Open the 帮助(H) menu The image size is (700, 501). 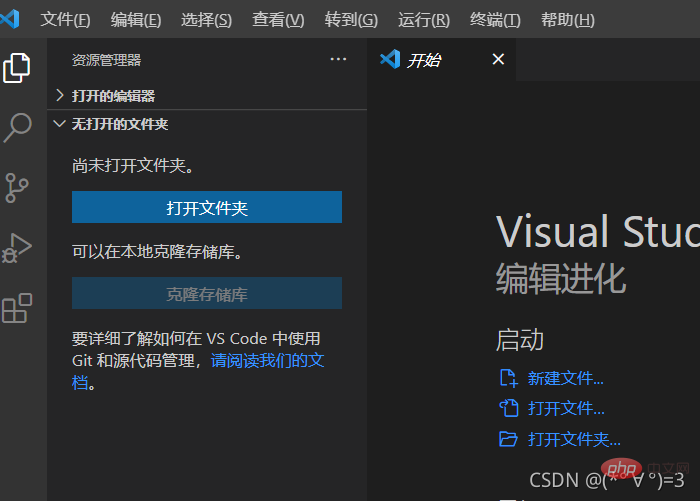[x=567, y=20]
